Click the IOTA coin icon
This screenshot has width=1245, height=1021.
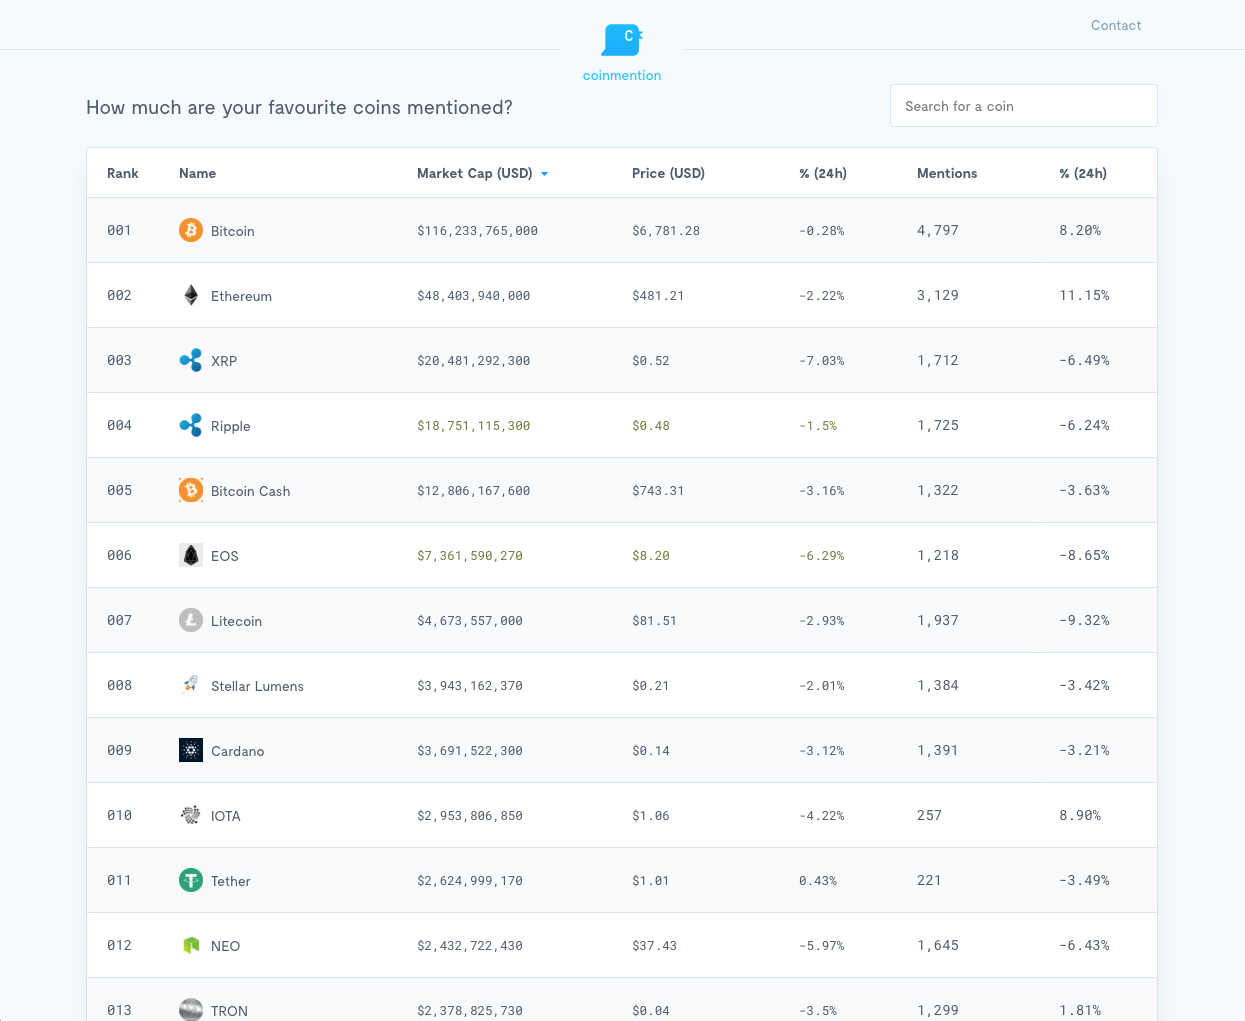point(191,814)
